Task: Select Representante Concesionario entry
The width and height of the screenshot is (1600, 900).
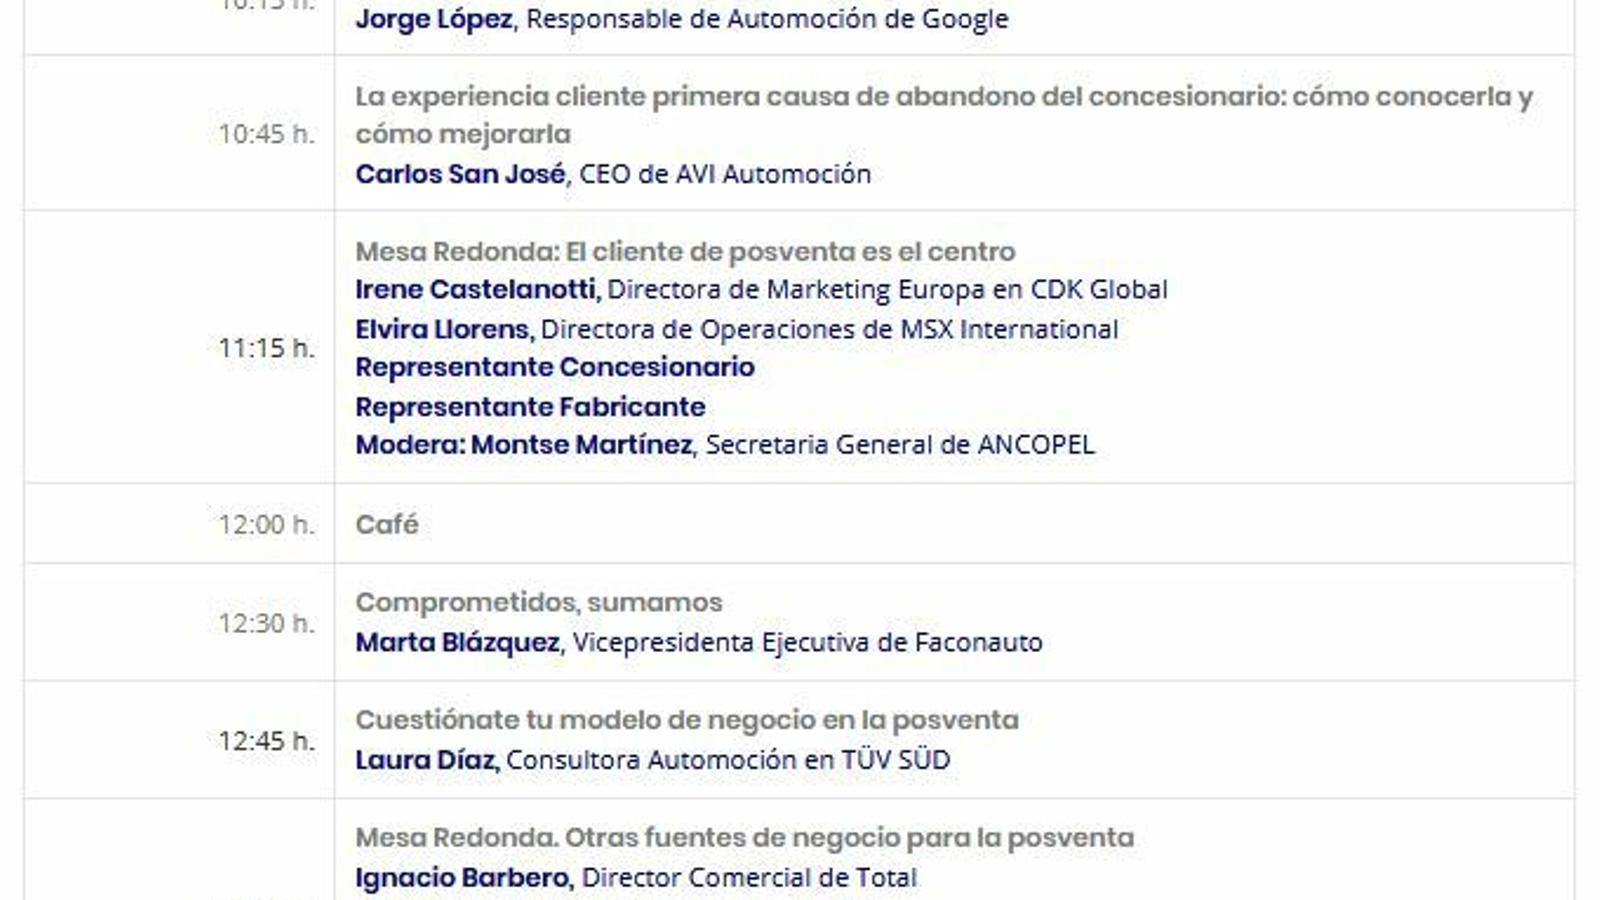Action: 555,367
